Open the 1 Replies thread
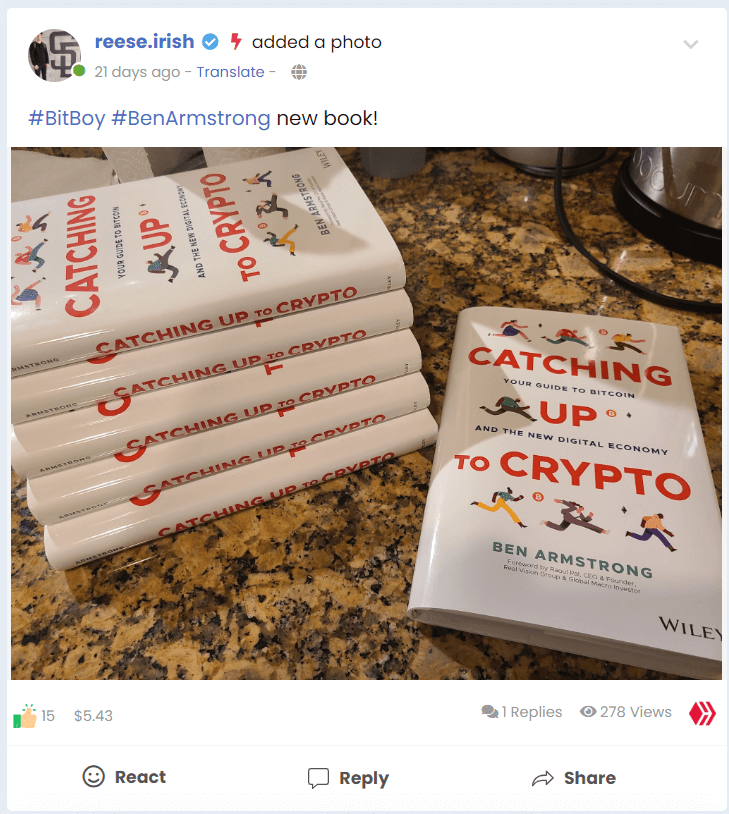Image resolution: width=729 pixels, height=814 pixels. click(x=532, y=712)
